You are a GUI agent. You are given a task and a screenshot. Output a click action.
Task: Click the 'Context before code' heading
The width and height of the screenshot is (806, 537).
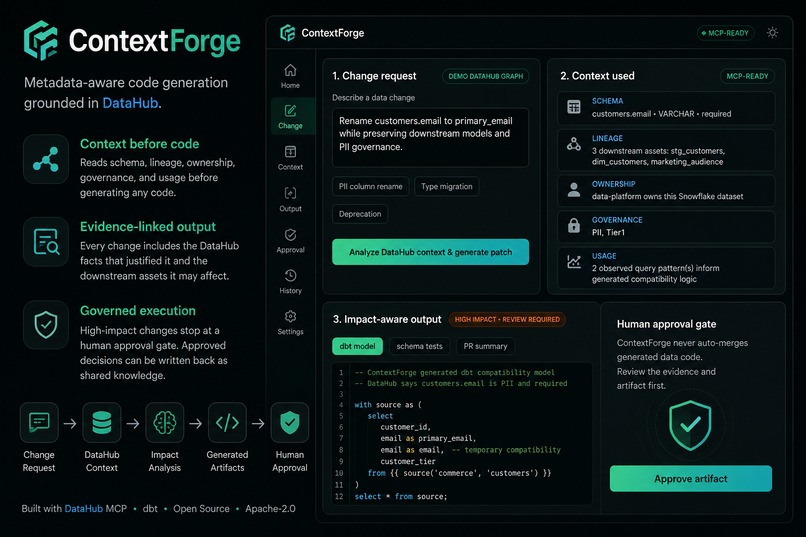pos(139,144)
